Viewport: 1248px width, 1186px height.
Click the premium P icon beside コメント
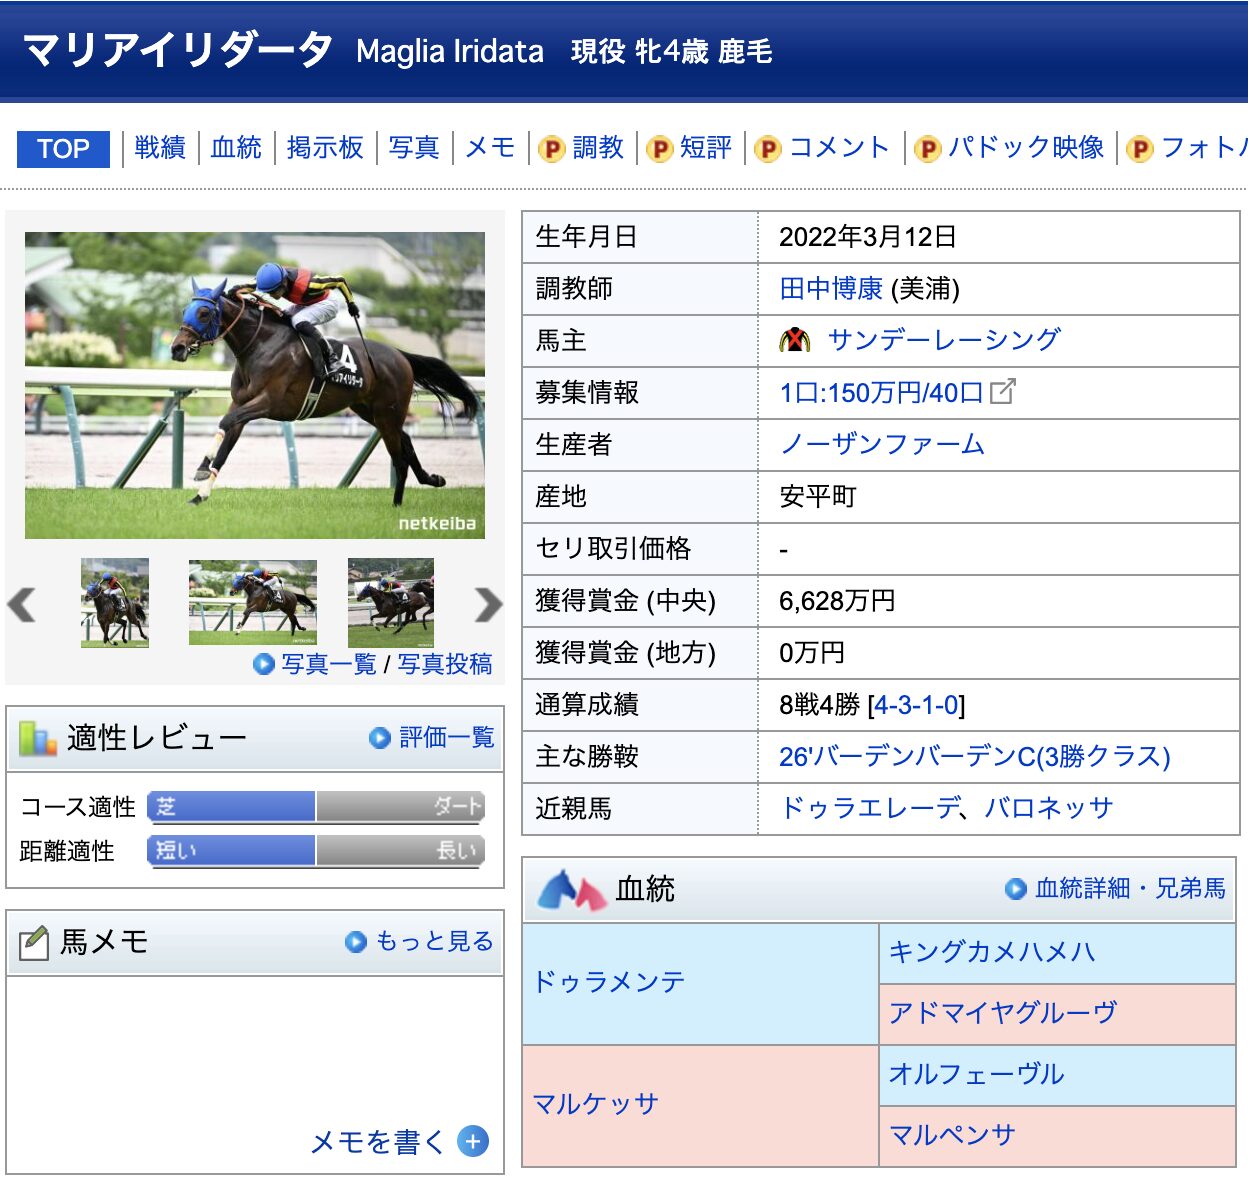767,149
